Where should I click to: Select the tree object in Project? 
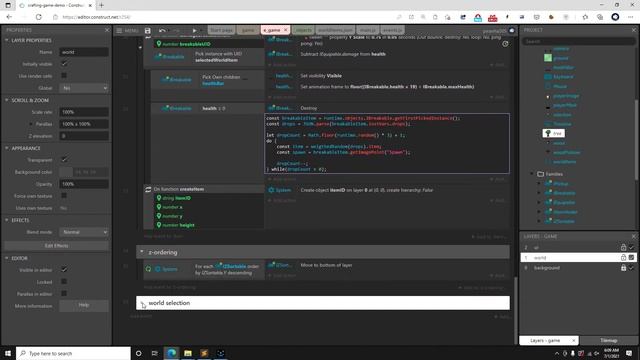click(x=554, y=133)
